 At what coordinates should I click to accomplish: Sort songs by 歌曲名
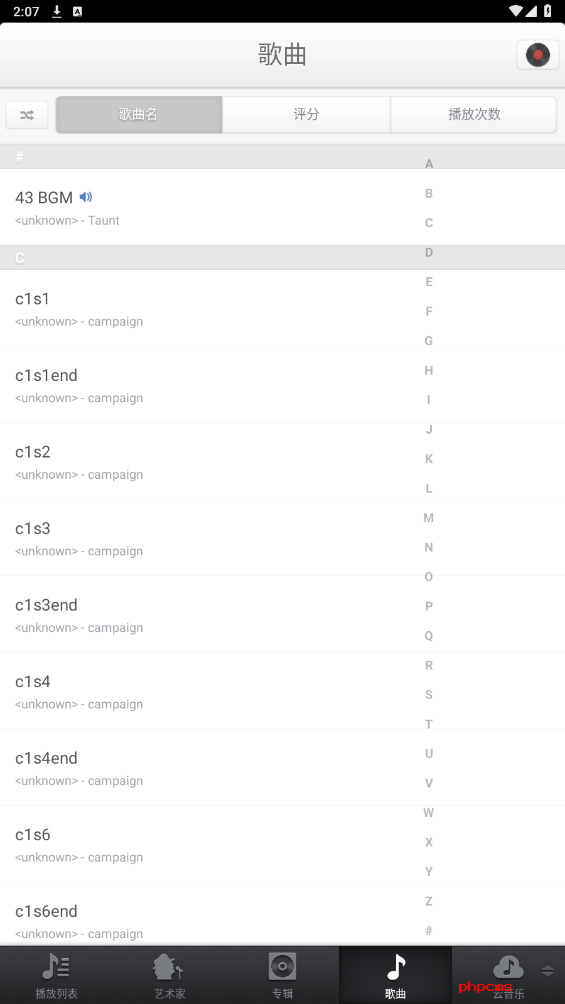[x=139, y=115]
